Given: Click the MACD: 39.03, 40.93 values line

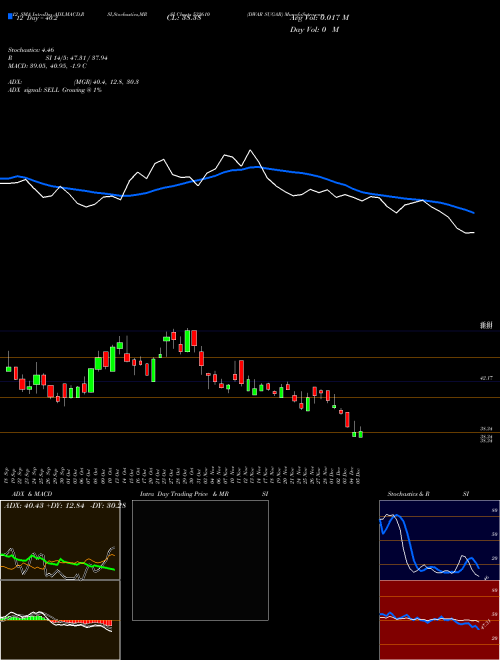Looking at the screenshot, I should coord(47,66).
